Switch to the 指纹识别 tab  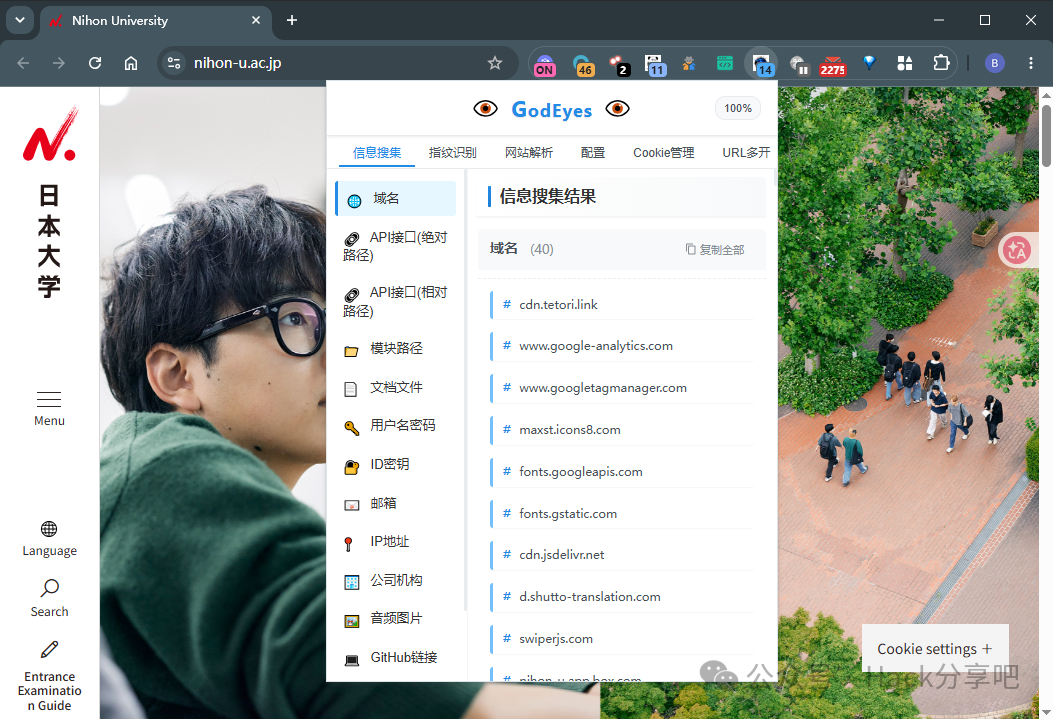click(453, 153)
